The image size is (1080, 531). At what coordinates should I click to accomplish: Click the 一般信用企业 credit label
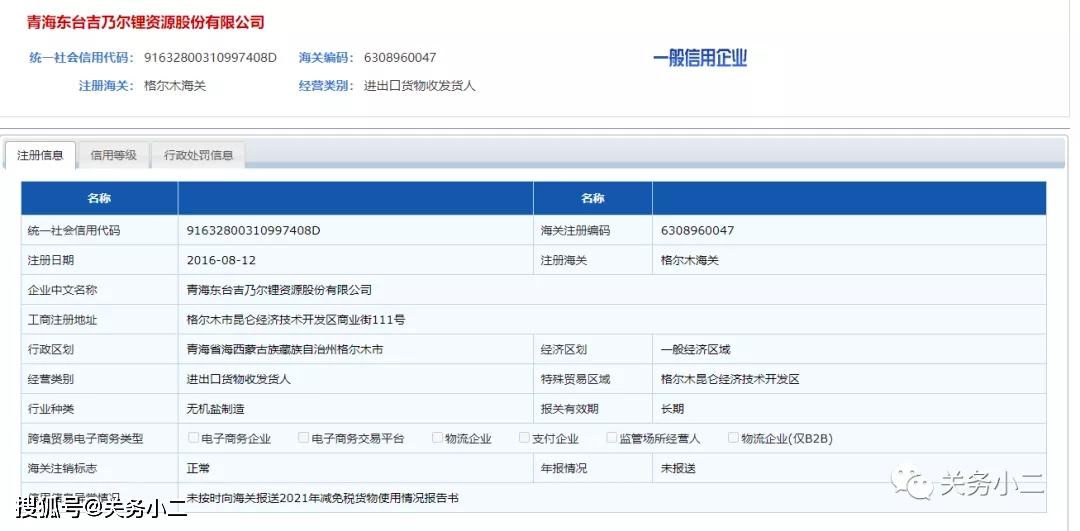click(x=700, y=58)
